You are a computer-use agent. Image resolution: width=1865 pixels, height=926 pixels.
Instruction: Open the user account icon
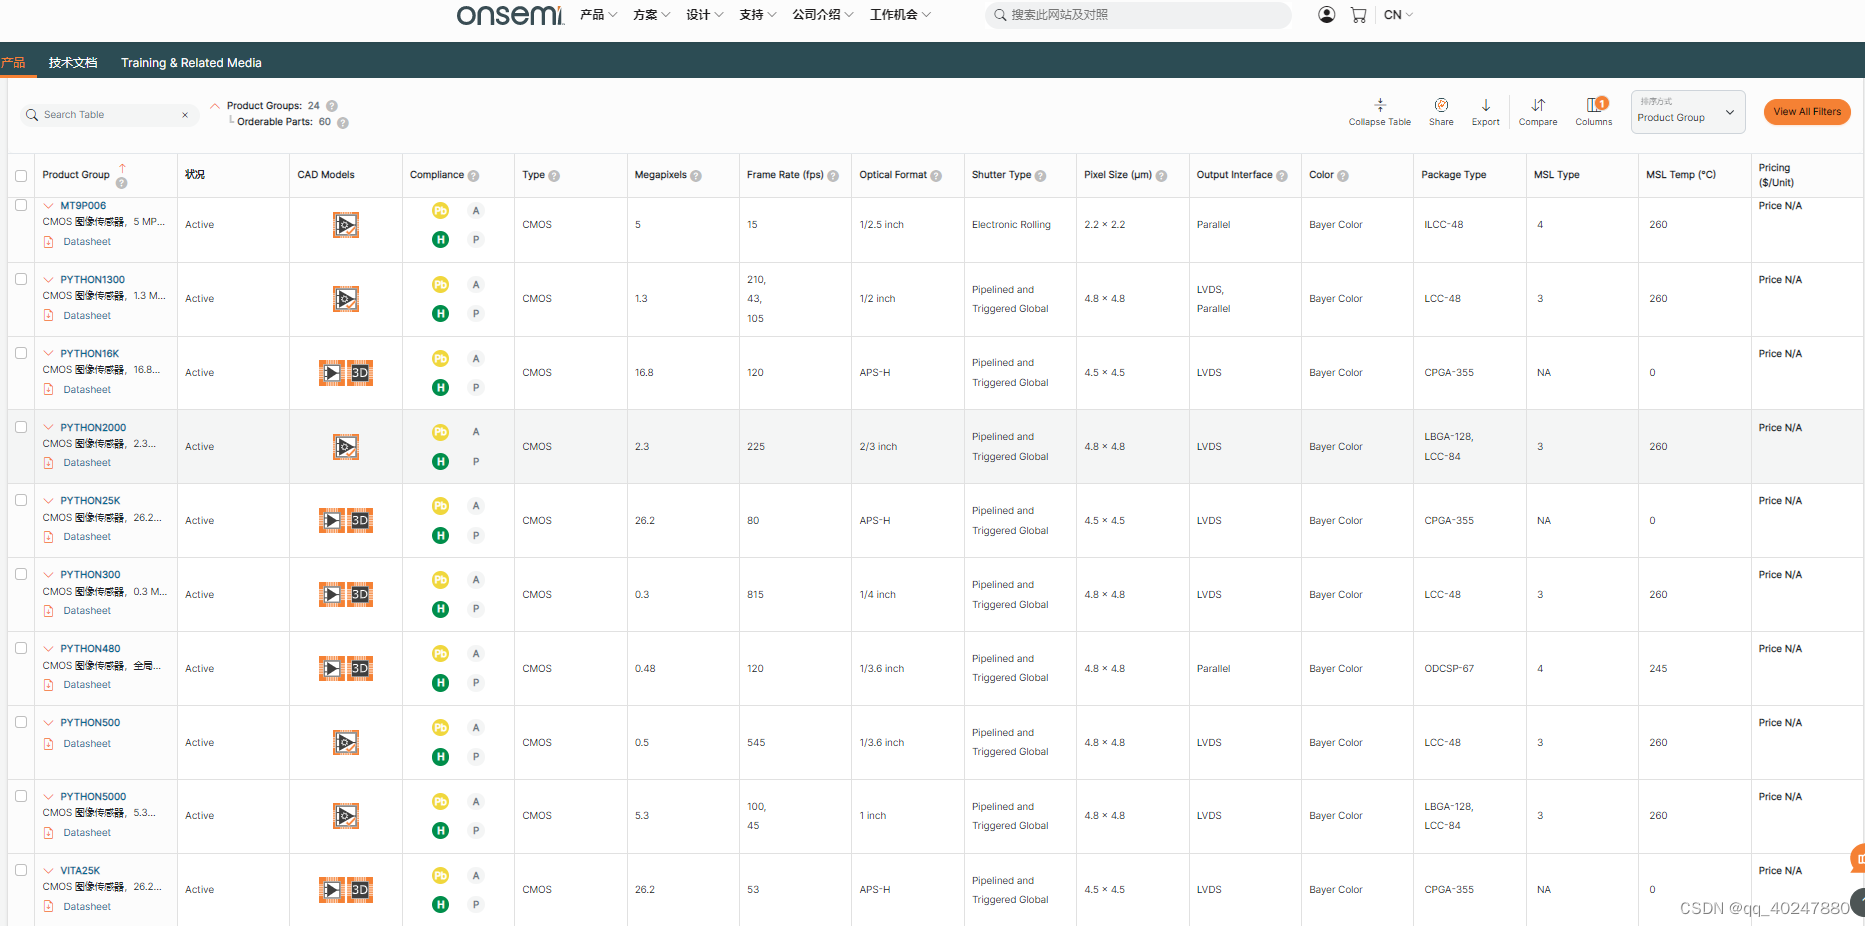coord(1326,14)
